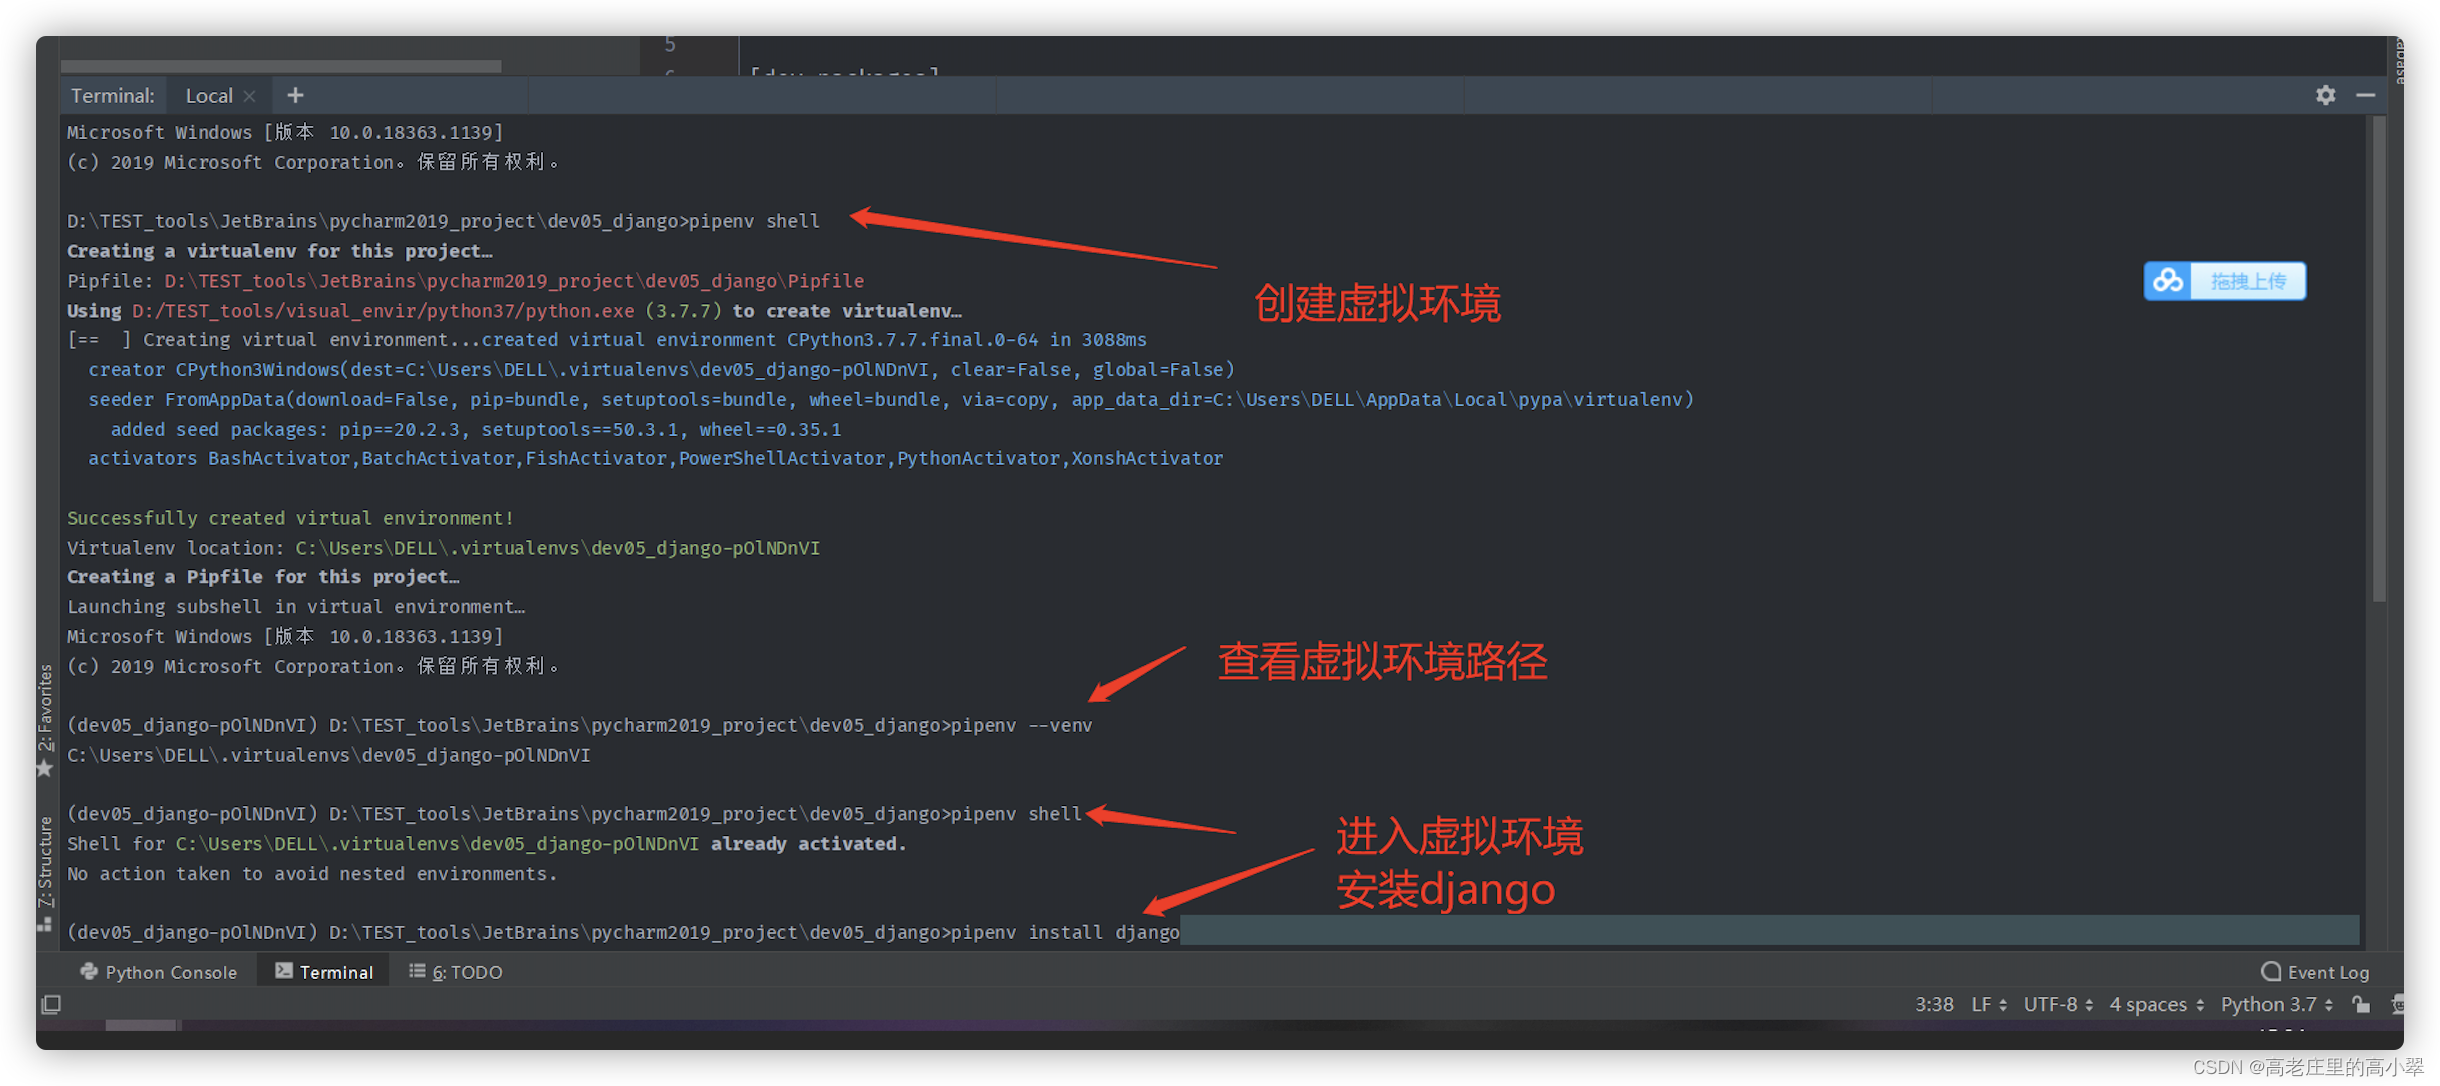The width and height of the screenshot is (2440, 1086).
Task: Click the 3:38 line position indicator
Action: coord(1933,1004)
